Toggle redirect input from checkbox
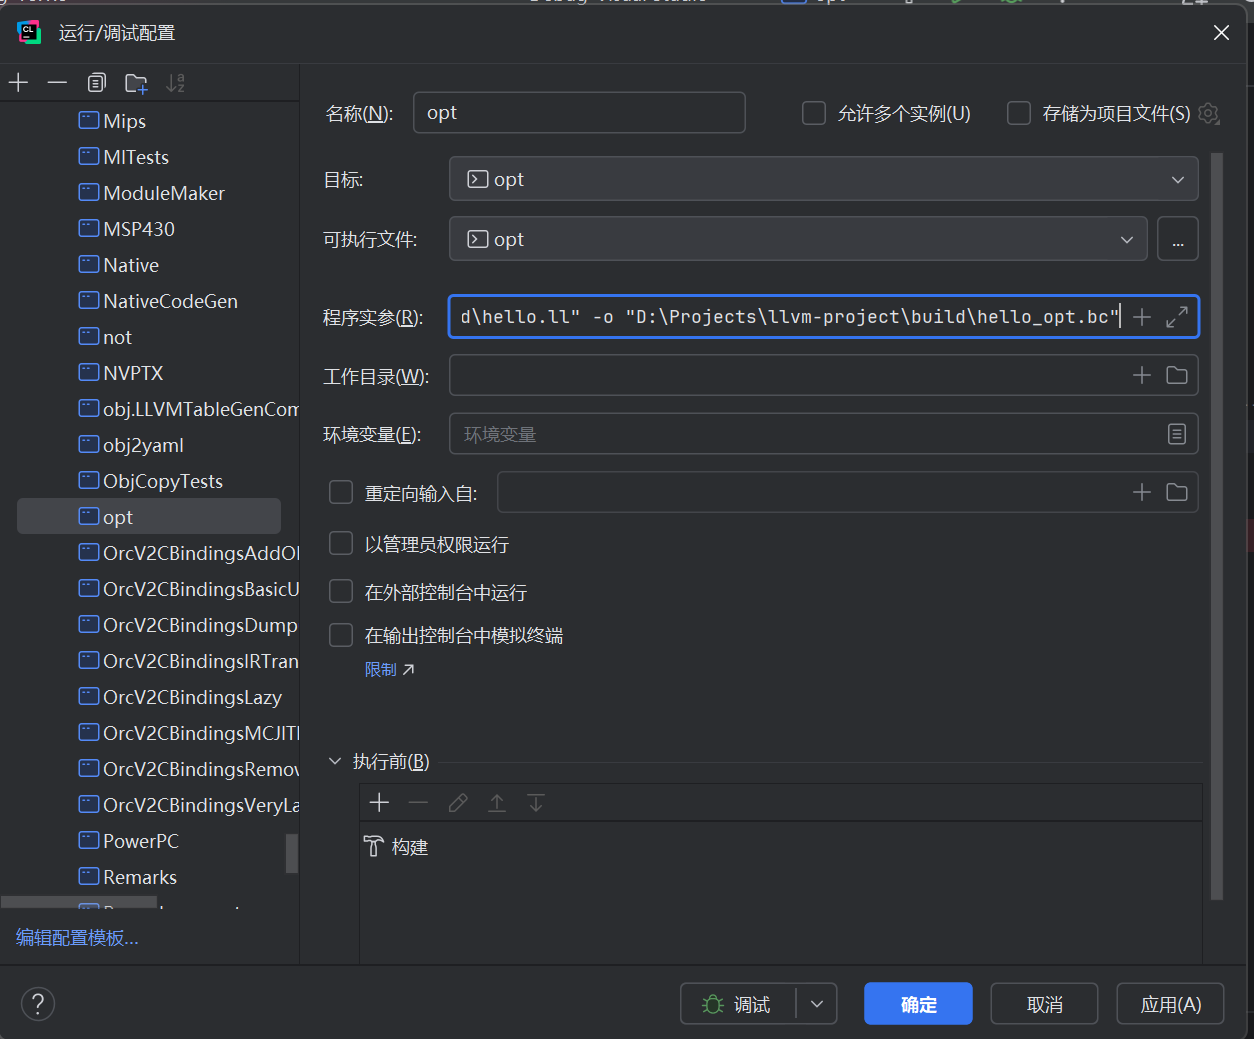The height and width of the screenshot is (1039, 1254). click(341, 492)
